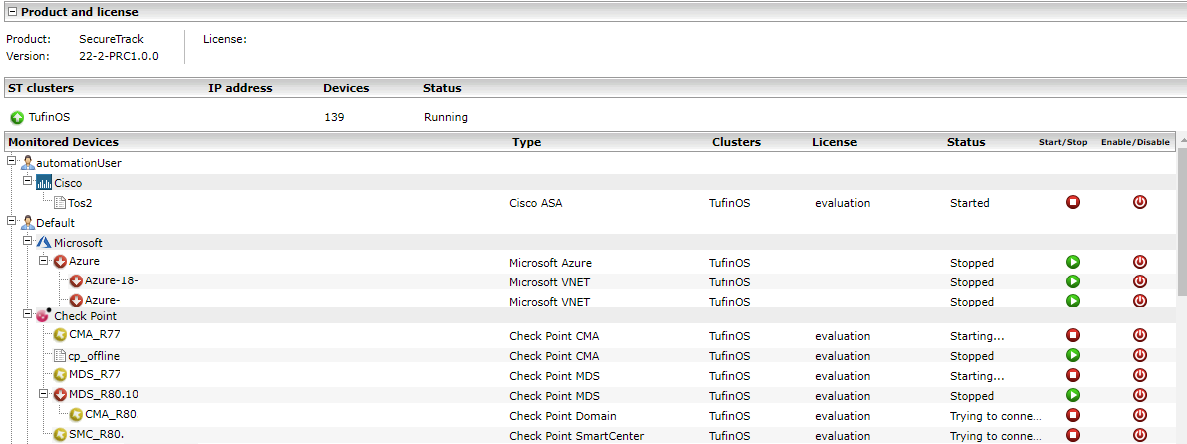Start the Azure-18- VNET device
1187x444 pixels.
tap(1072, 281)
